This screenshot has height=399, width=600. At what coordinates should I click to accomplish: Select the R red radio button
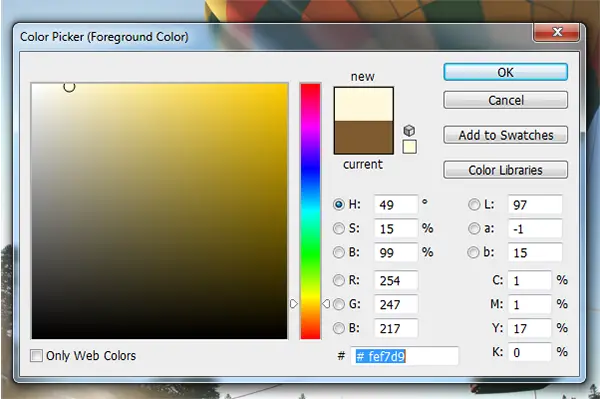[x=339, y=280]
